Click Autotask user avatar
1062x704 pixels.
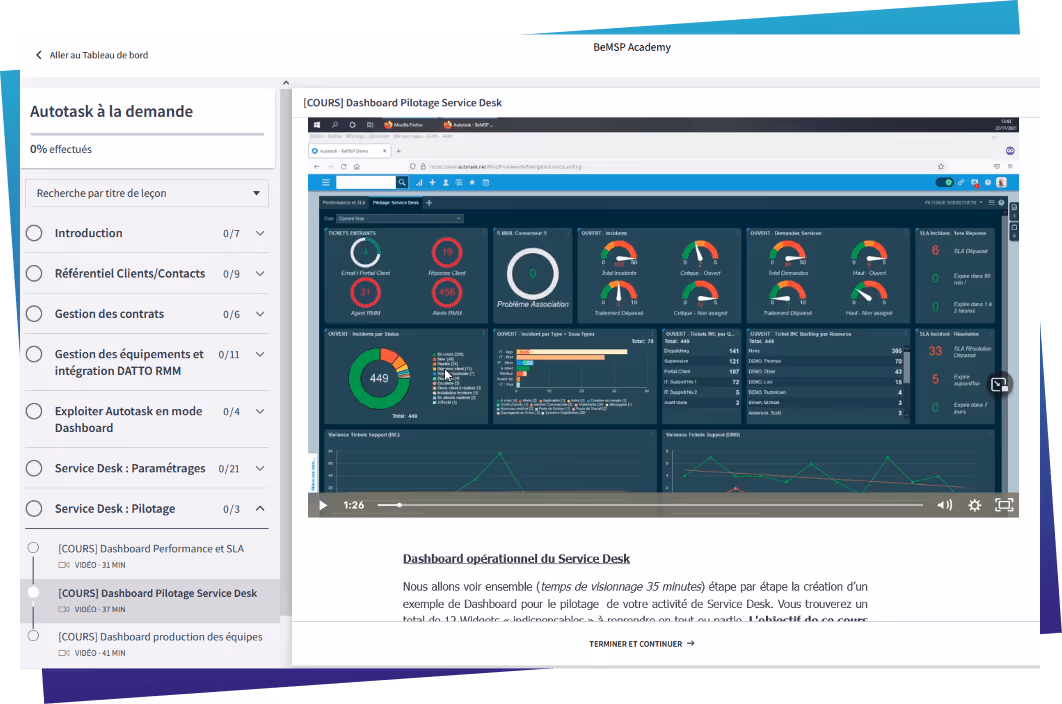point(1002,182)
